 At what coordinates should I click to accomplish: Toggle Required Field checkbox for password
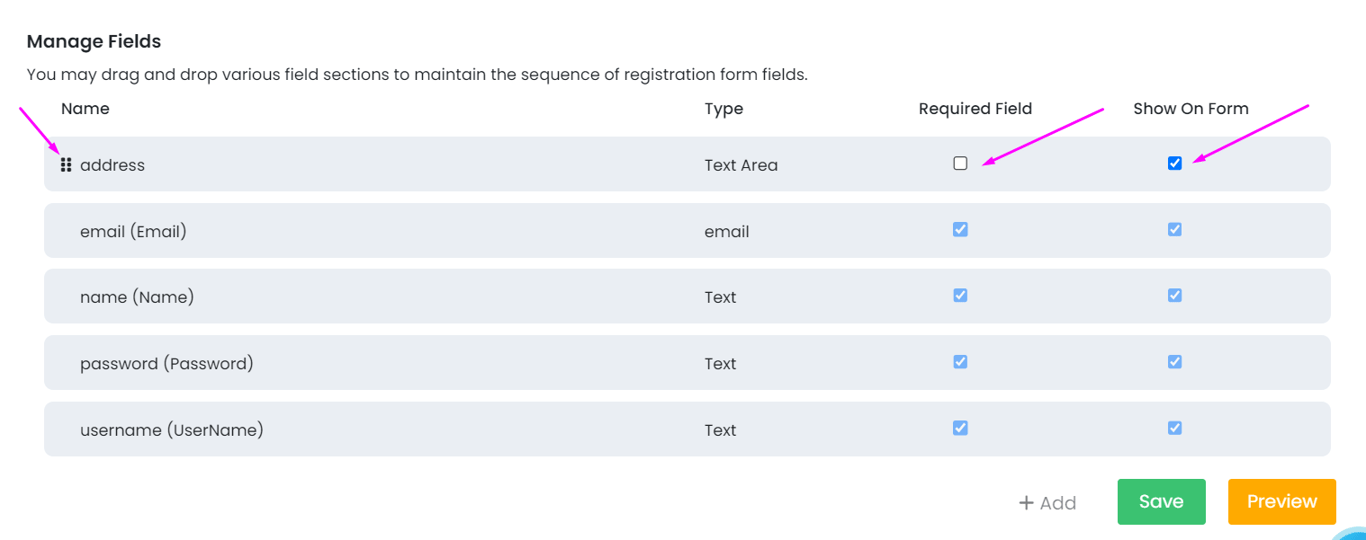click(x=960, y=362)
